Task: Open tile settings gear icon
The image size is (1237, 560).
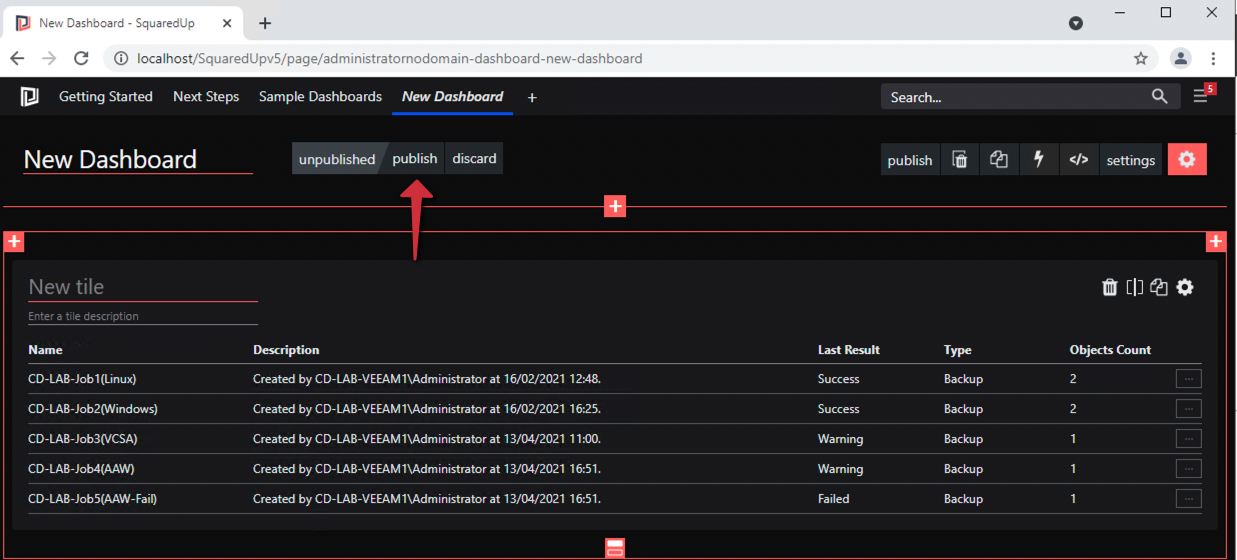Action: pyautogui.click(x=1185, y=287)
